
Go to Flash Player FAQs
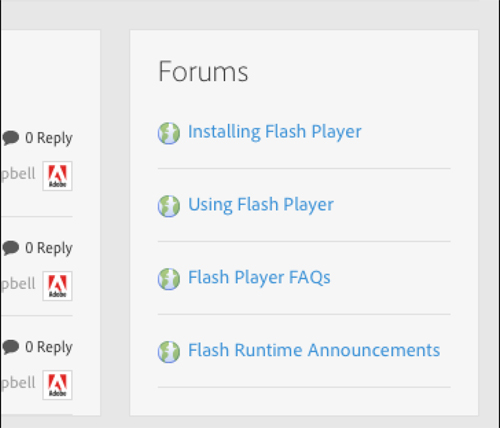click(259, 278)
